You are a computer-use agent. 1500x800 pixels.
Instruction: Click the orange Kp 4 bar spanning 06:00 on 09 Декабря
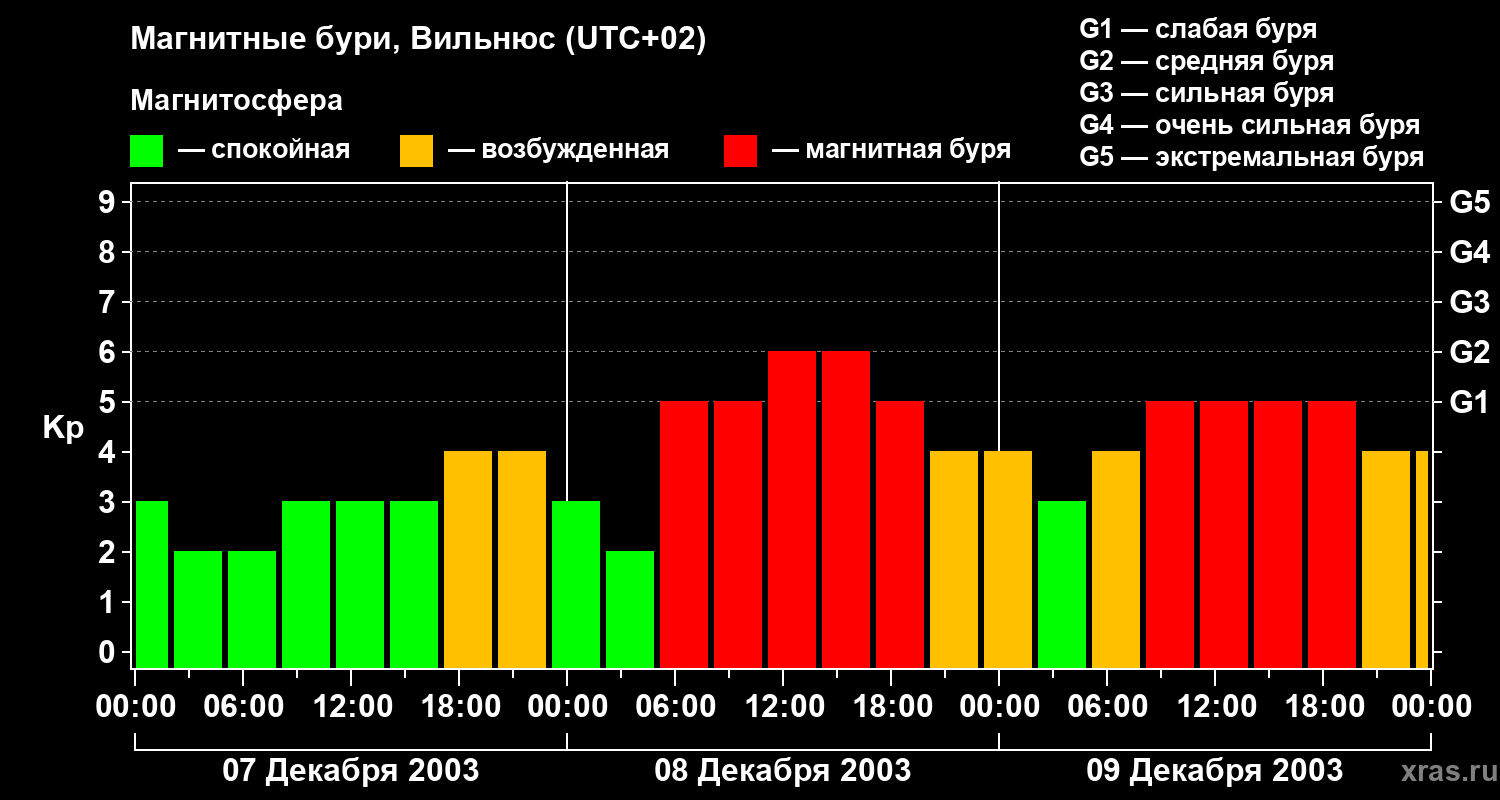point(1116,559)
